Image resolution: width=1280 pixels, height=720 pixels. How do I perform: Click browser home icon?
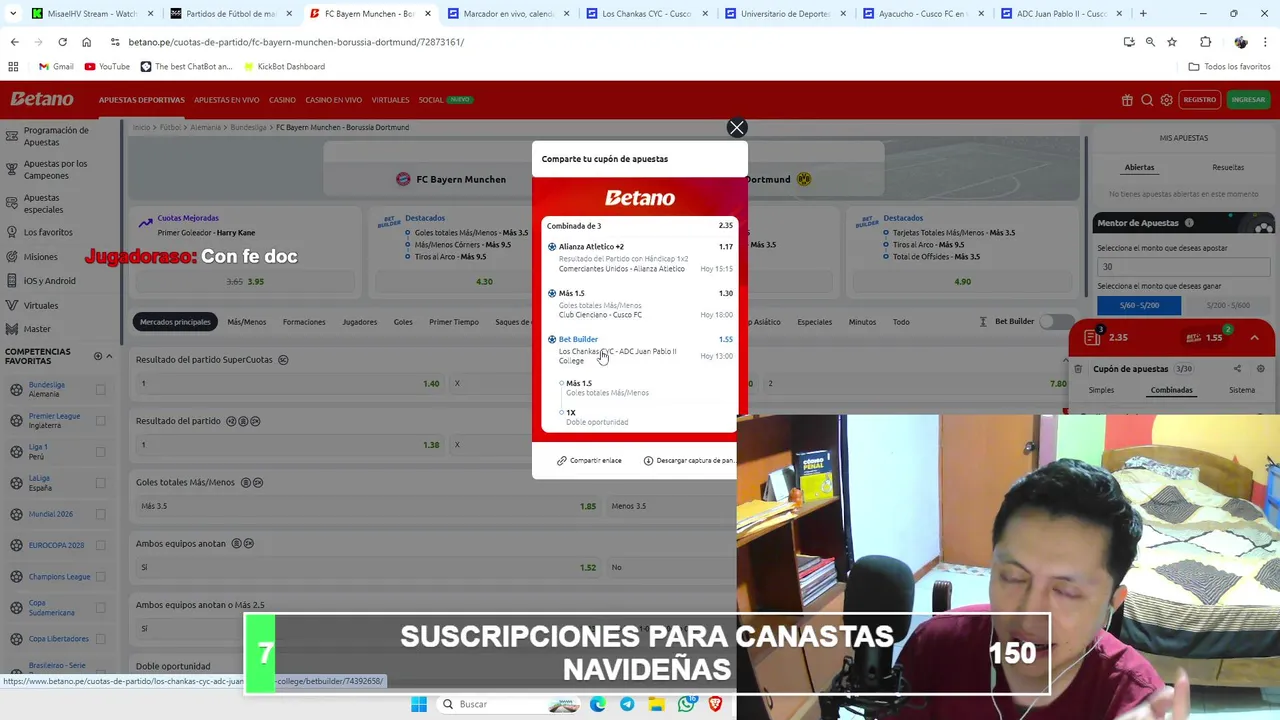[86, 42]
